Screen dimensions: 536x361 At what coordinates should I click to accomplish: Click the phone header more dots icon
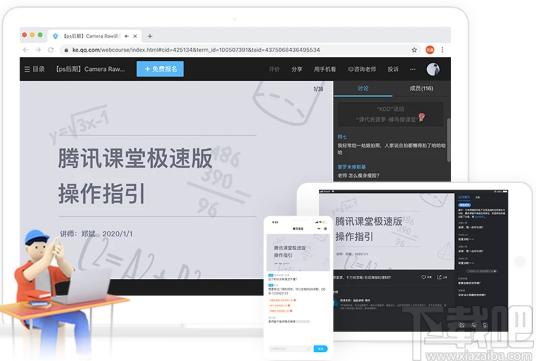coord(319,229)
